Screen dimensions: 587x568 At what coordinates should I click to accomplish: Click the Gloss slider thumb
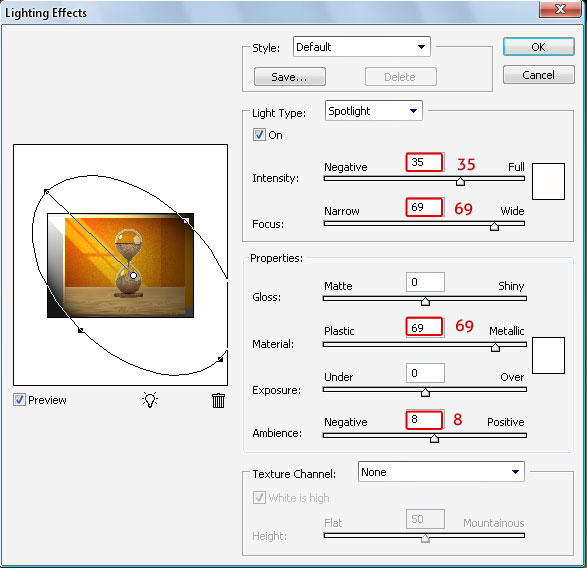click(x=425, y=301)
